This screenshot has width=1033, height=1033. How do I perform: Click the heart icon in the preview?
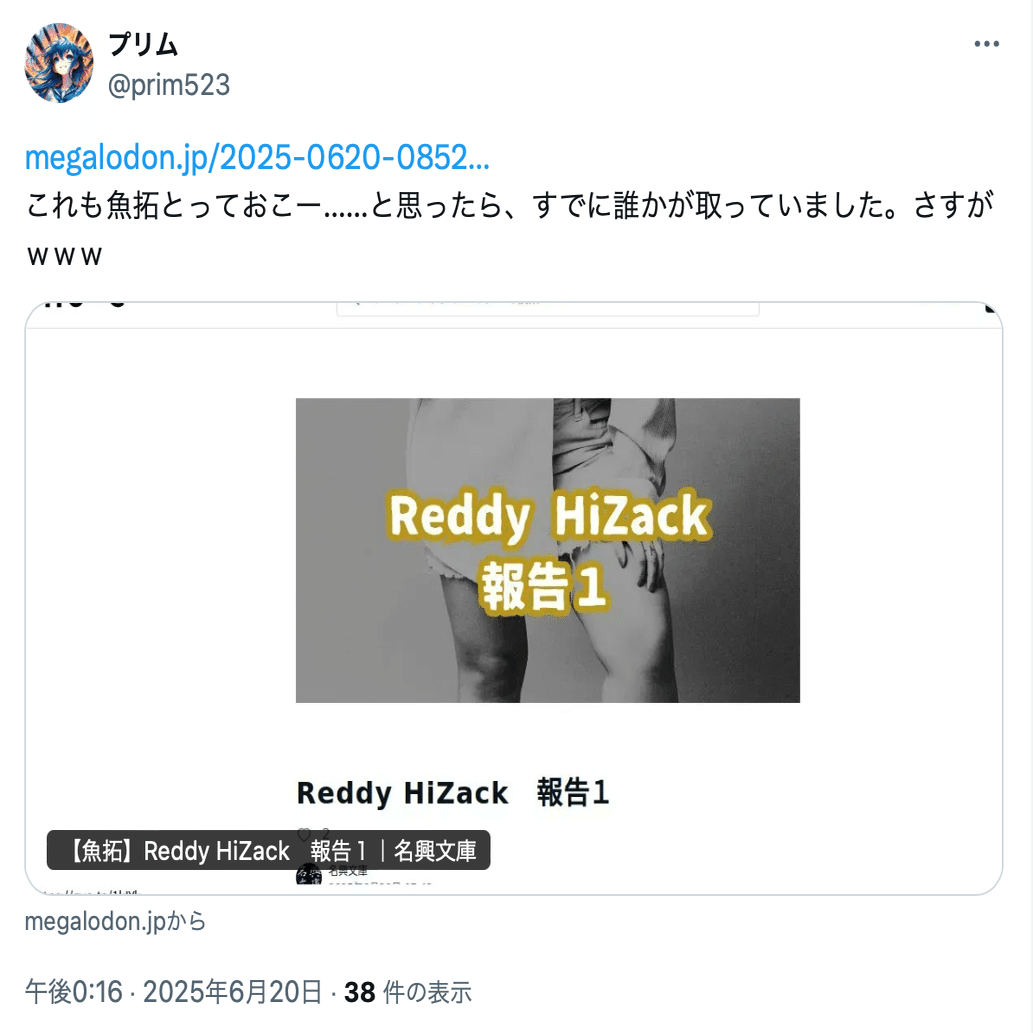click(x=304, y=835)
